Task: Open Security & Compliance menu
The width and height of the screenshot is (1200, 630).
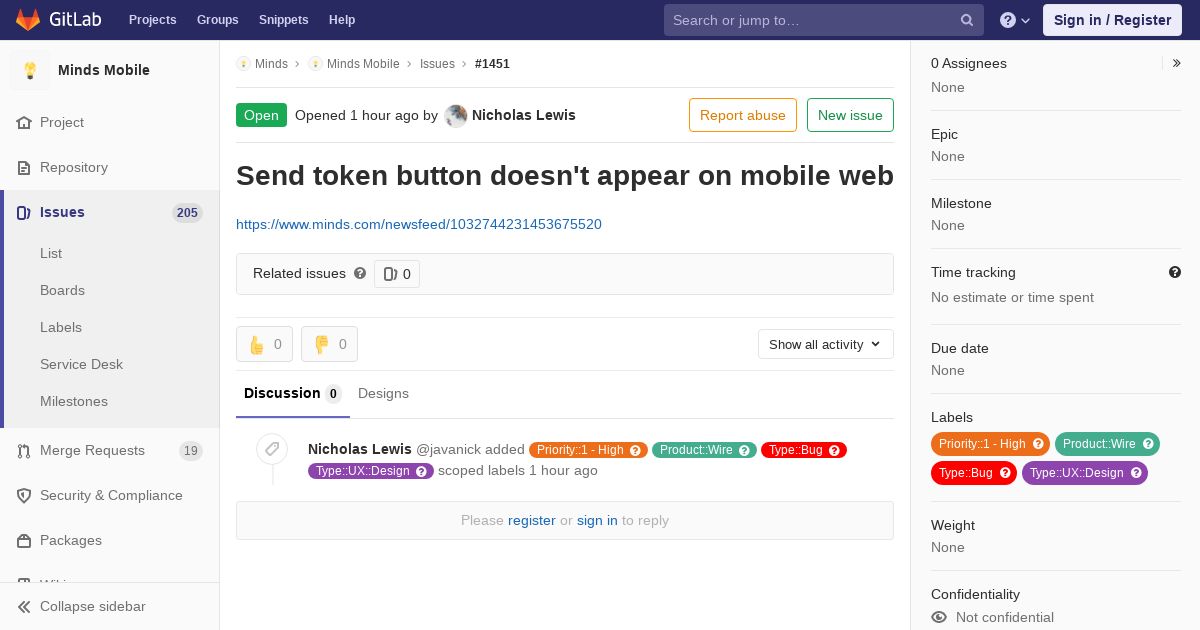Action: click(x=110, y=496)
